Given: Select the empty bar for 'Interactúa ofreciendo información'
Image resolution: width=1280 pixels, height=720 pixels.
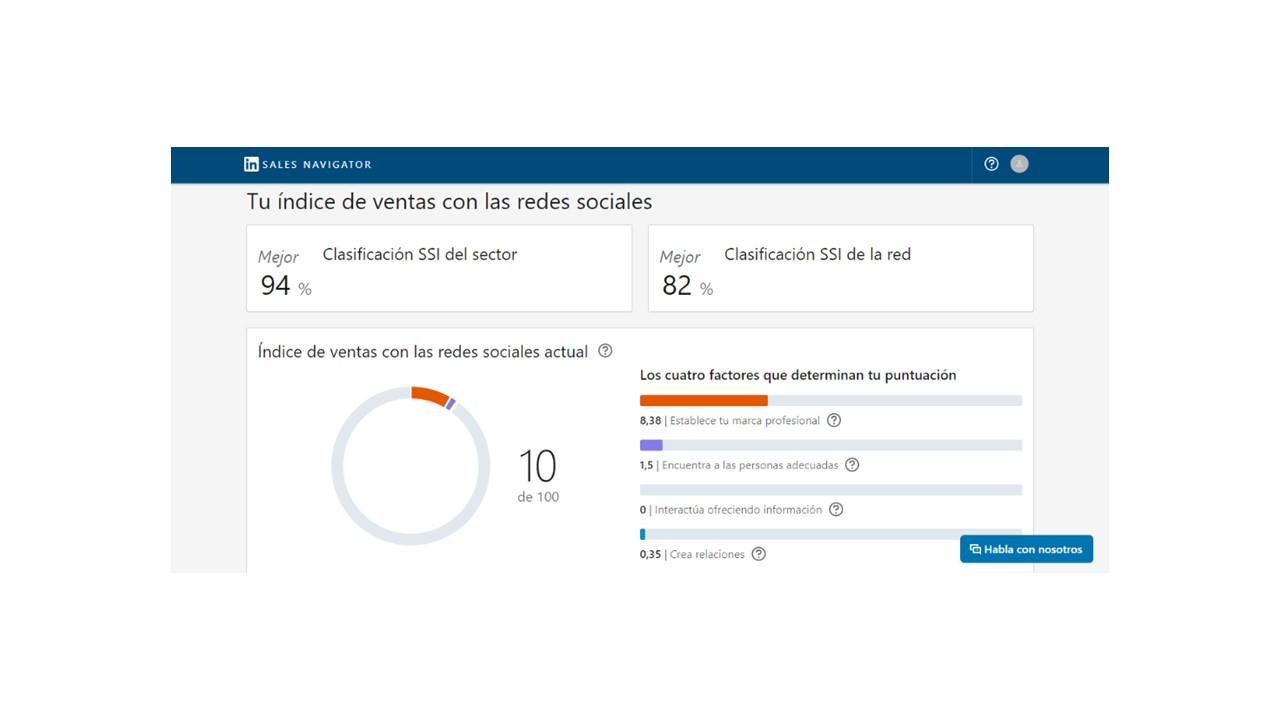Looking at the screenshot, I should (x=831, y=490).
